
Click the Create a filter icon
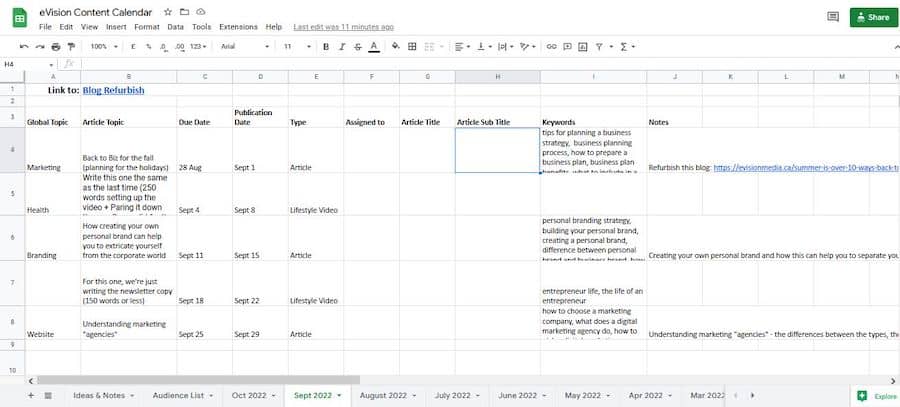coord(599,46)
